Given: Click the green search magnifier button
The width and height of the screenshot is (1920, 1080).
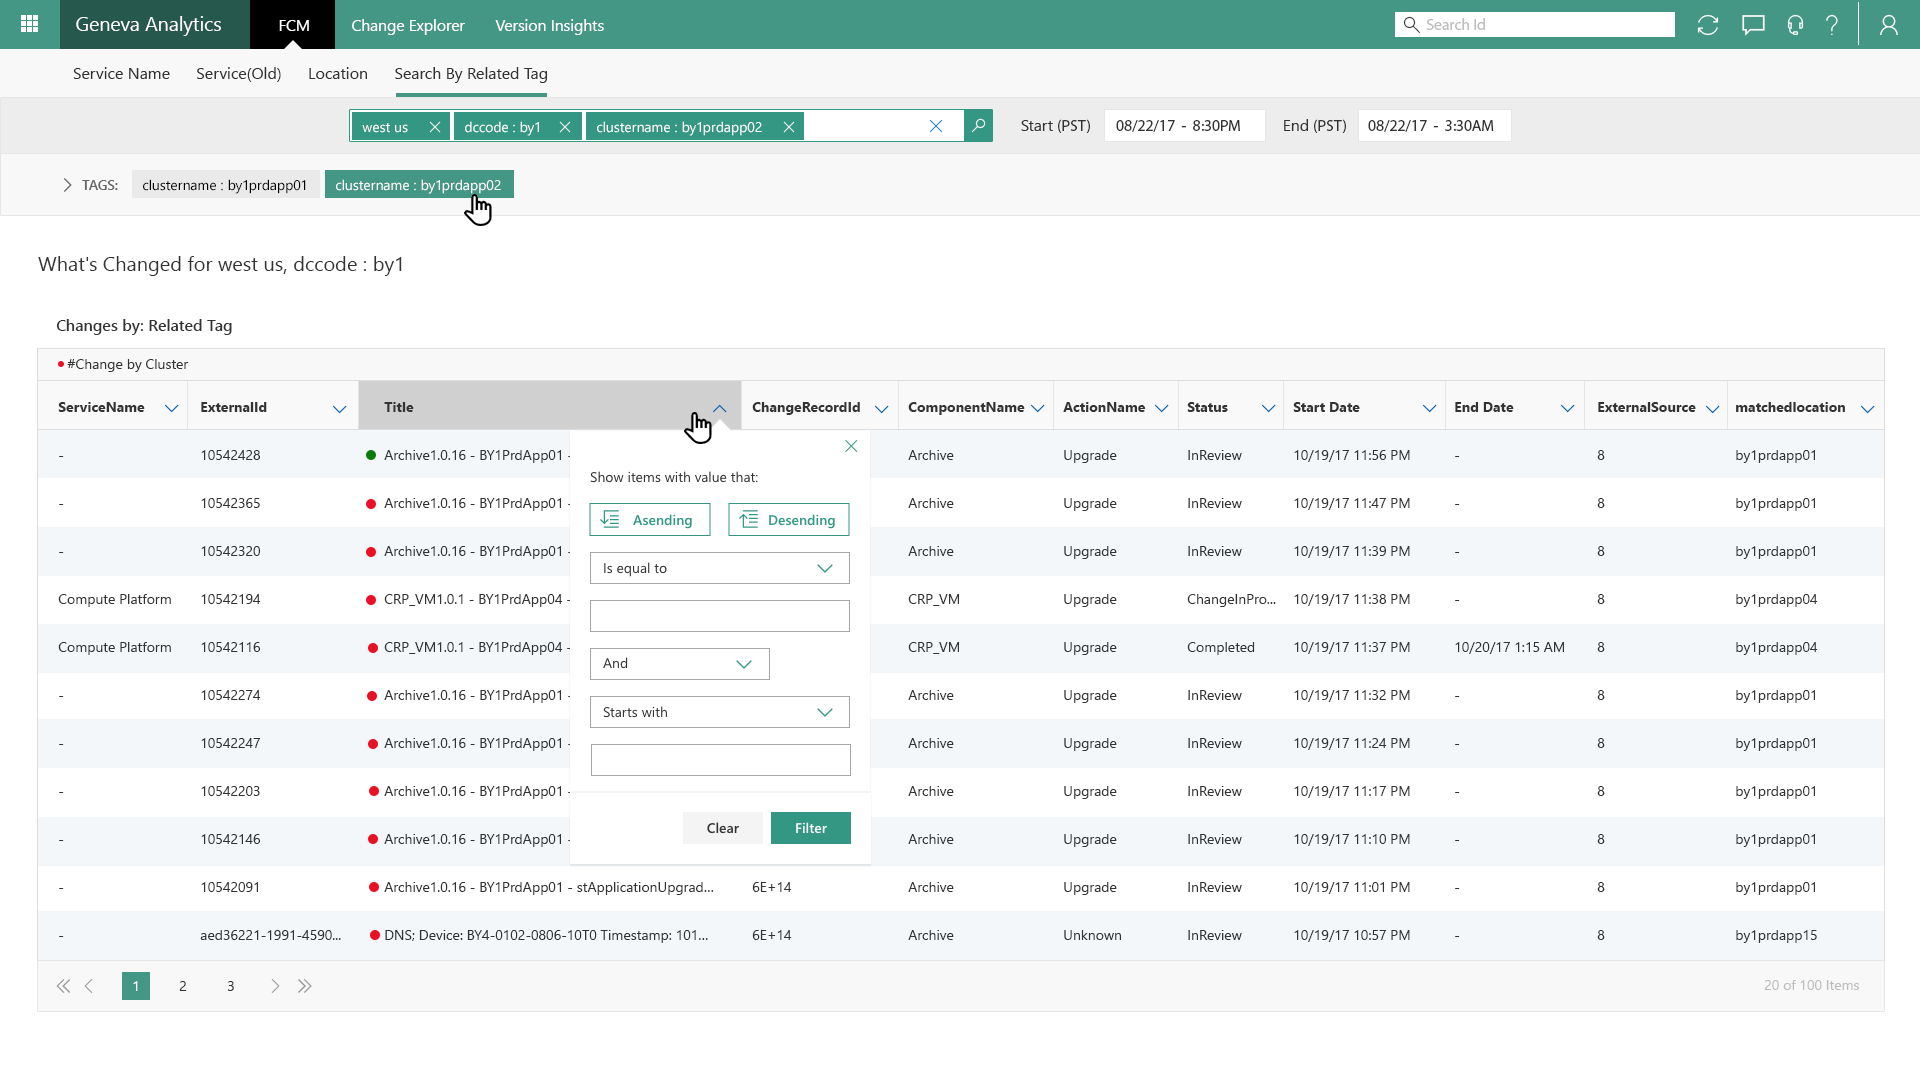Looking at the screenshot, I should [979, 126].
